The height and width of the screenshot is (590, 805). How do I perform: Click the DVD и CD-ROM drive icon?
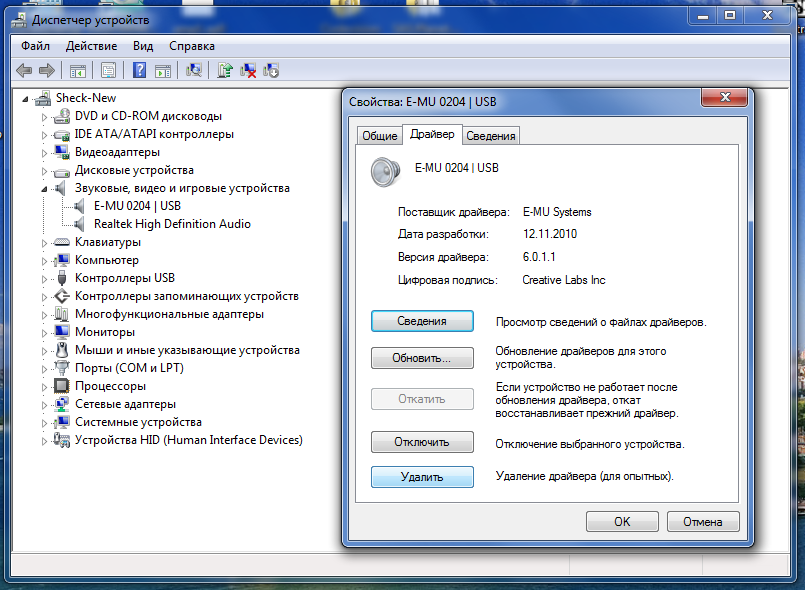coord(62,116)
